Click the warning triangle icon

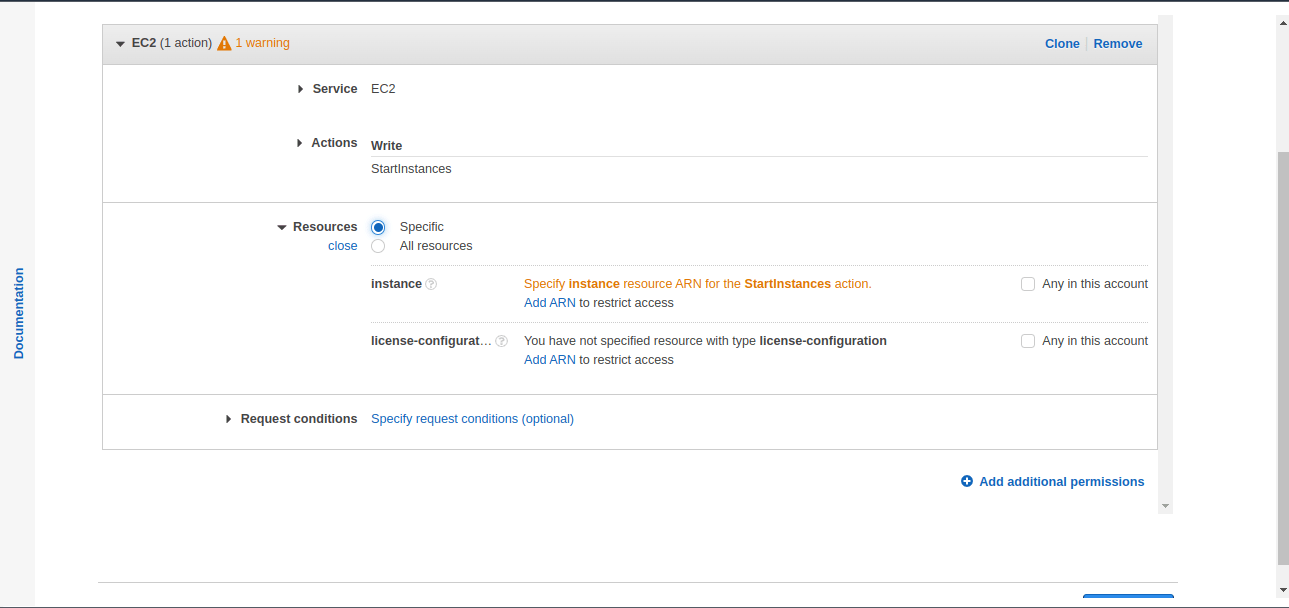224,43
